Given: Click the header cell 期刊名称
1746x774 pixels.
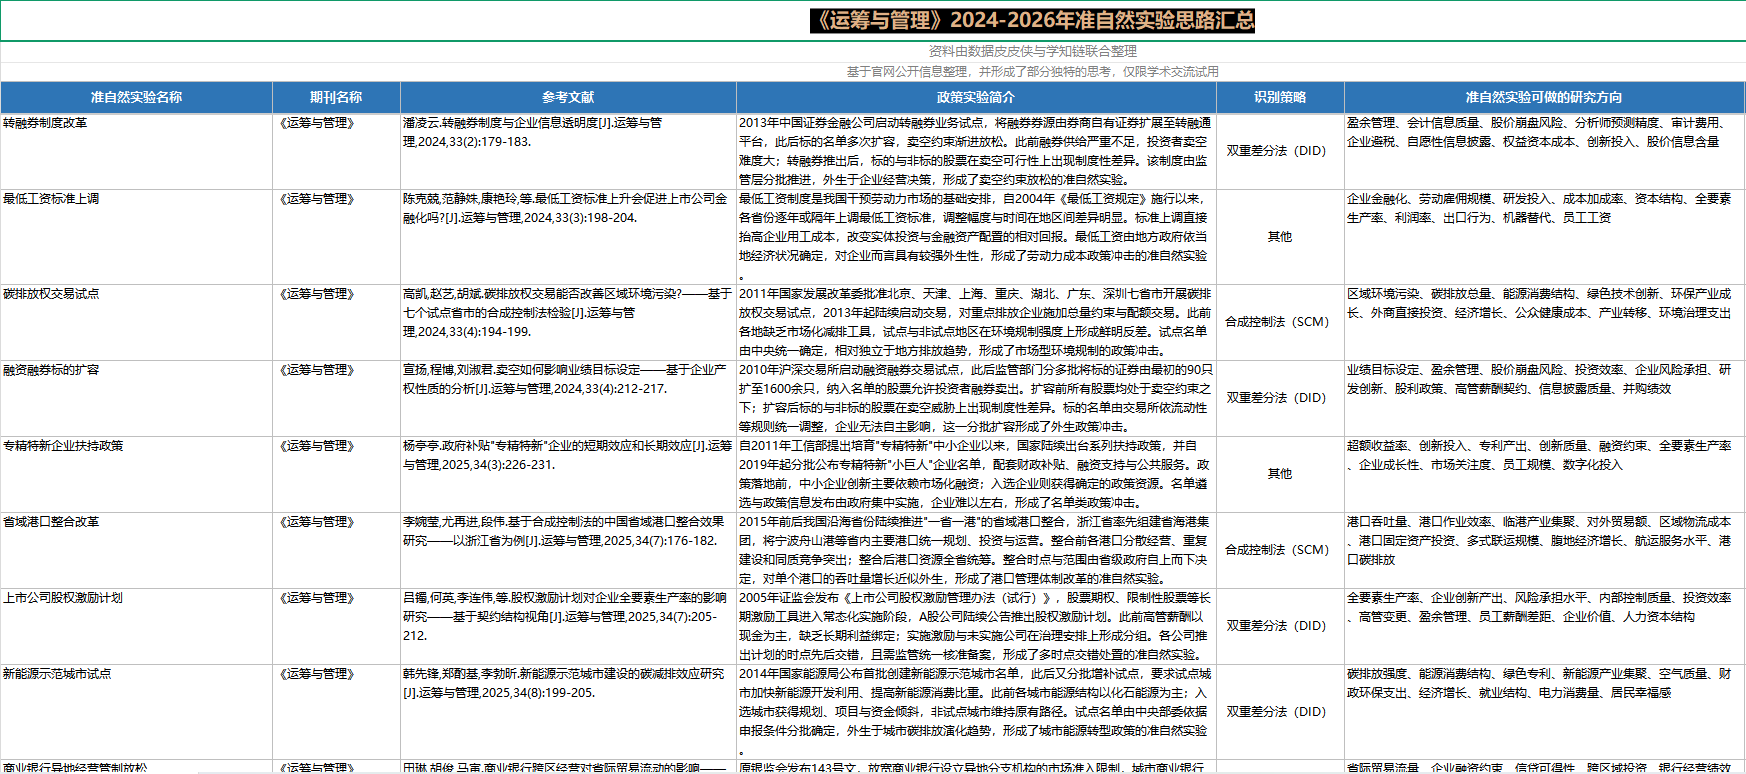Looking at the screenshot, I should (x=336, y=97).
